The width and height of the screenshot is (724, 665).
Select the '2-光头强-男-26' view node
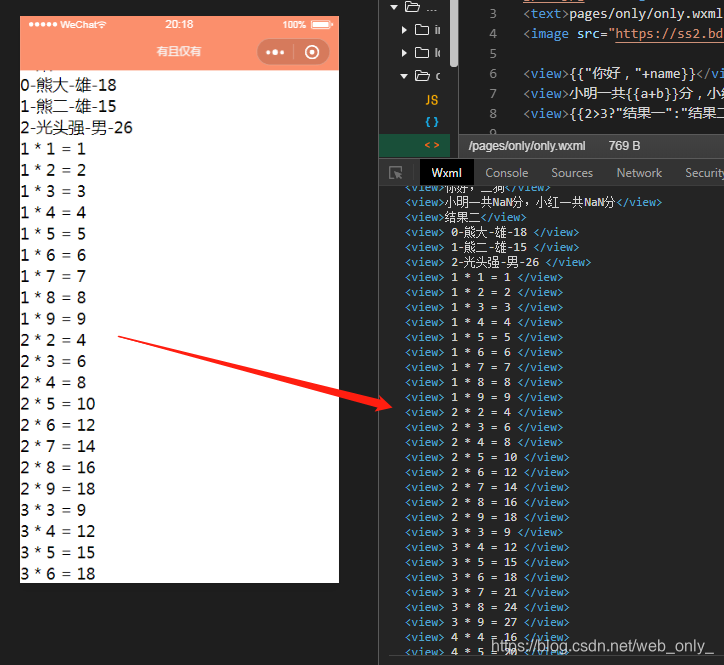(x=498, y=262)
